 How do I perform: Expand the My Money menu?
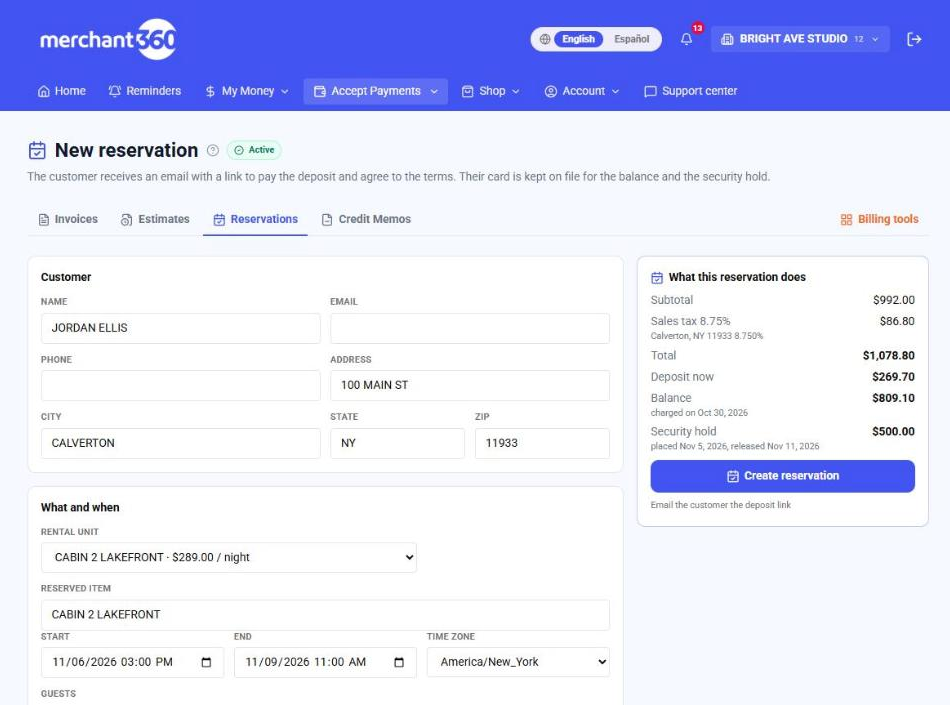247,91
